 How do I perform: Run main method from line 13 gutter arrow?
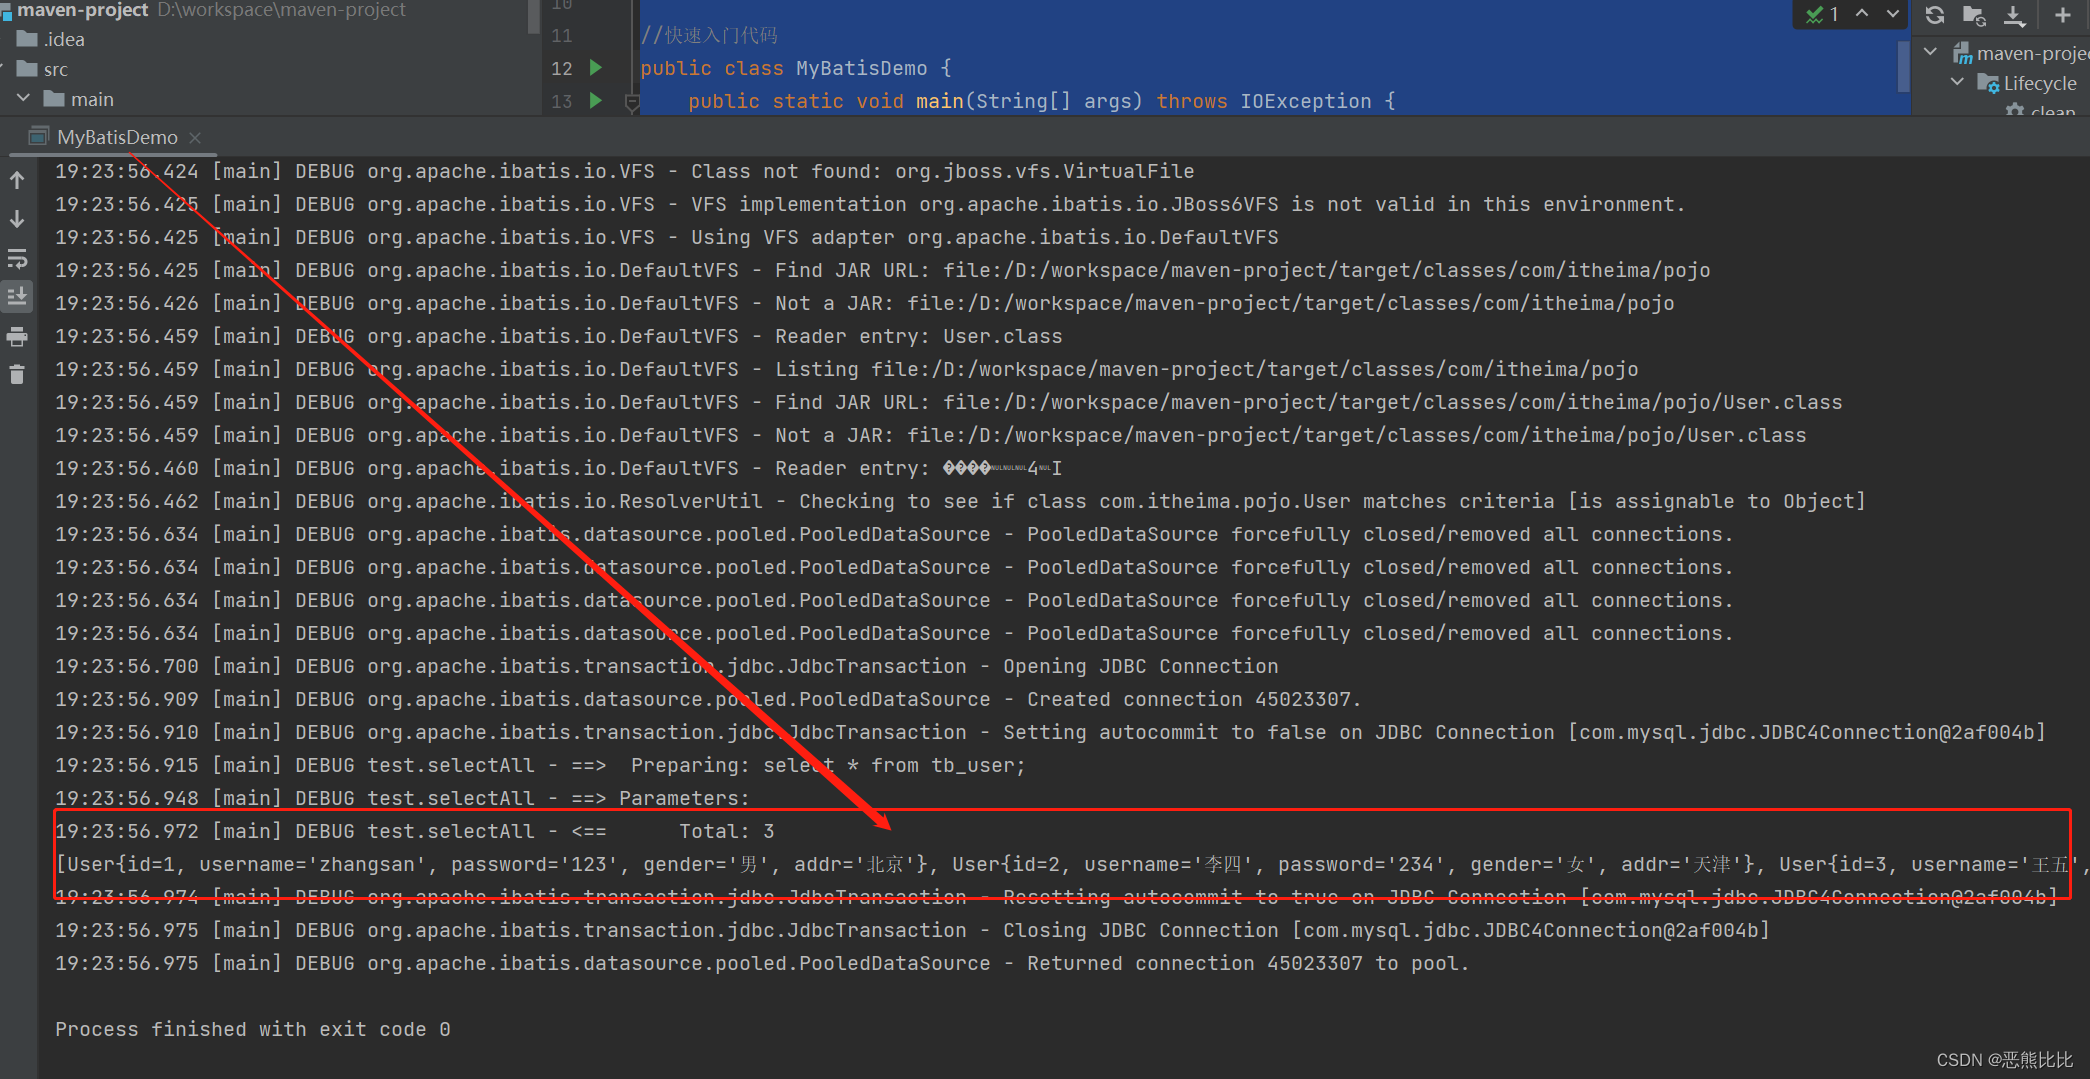click(596, 100)
